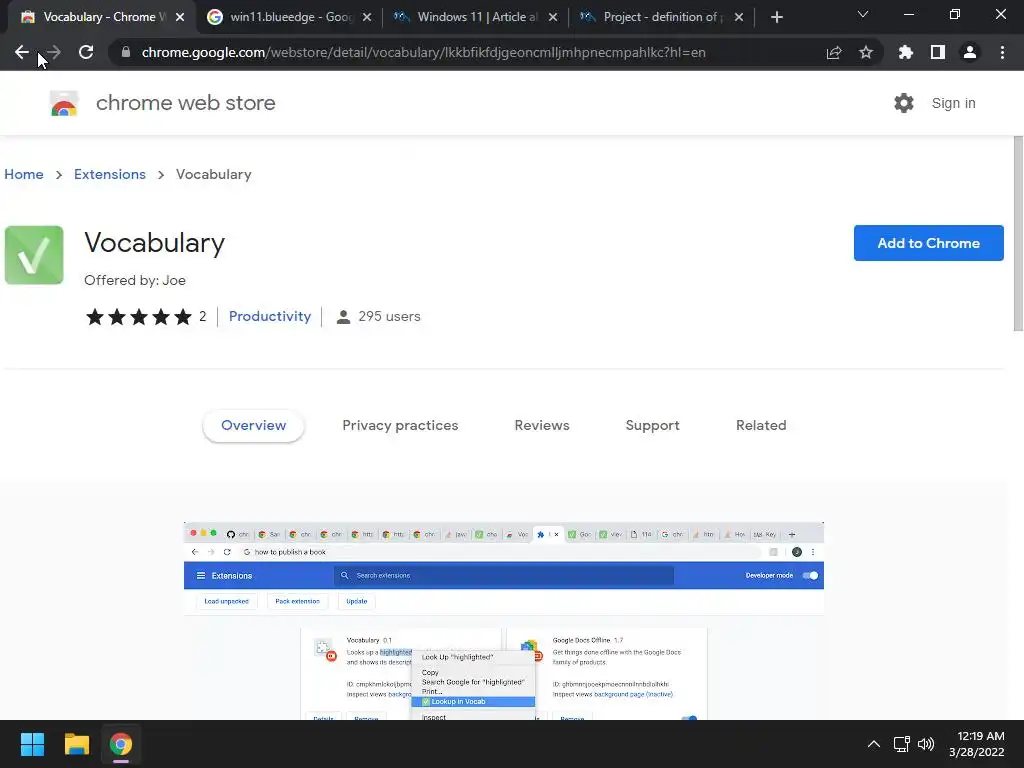Click the Add to Chrome button
1024x768 pixels.
coord(928,243)
